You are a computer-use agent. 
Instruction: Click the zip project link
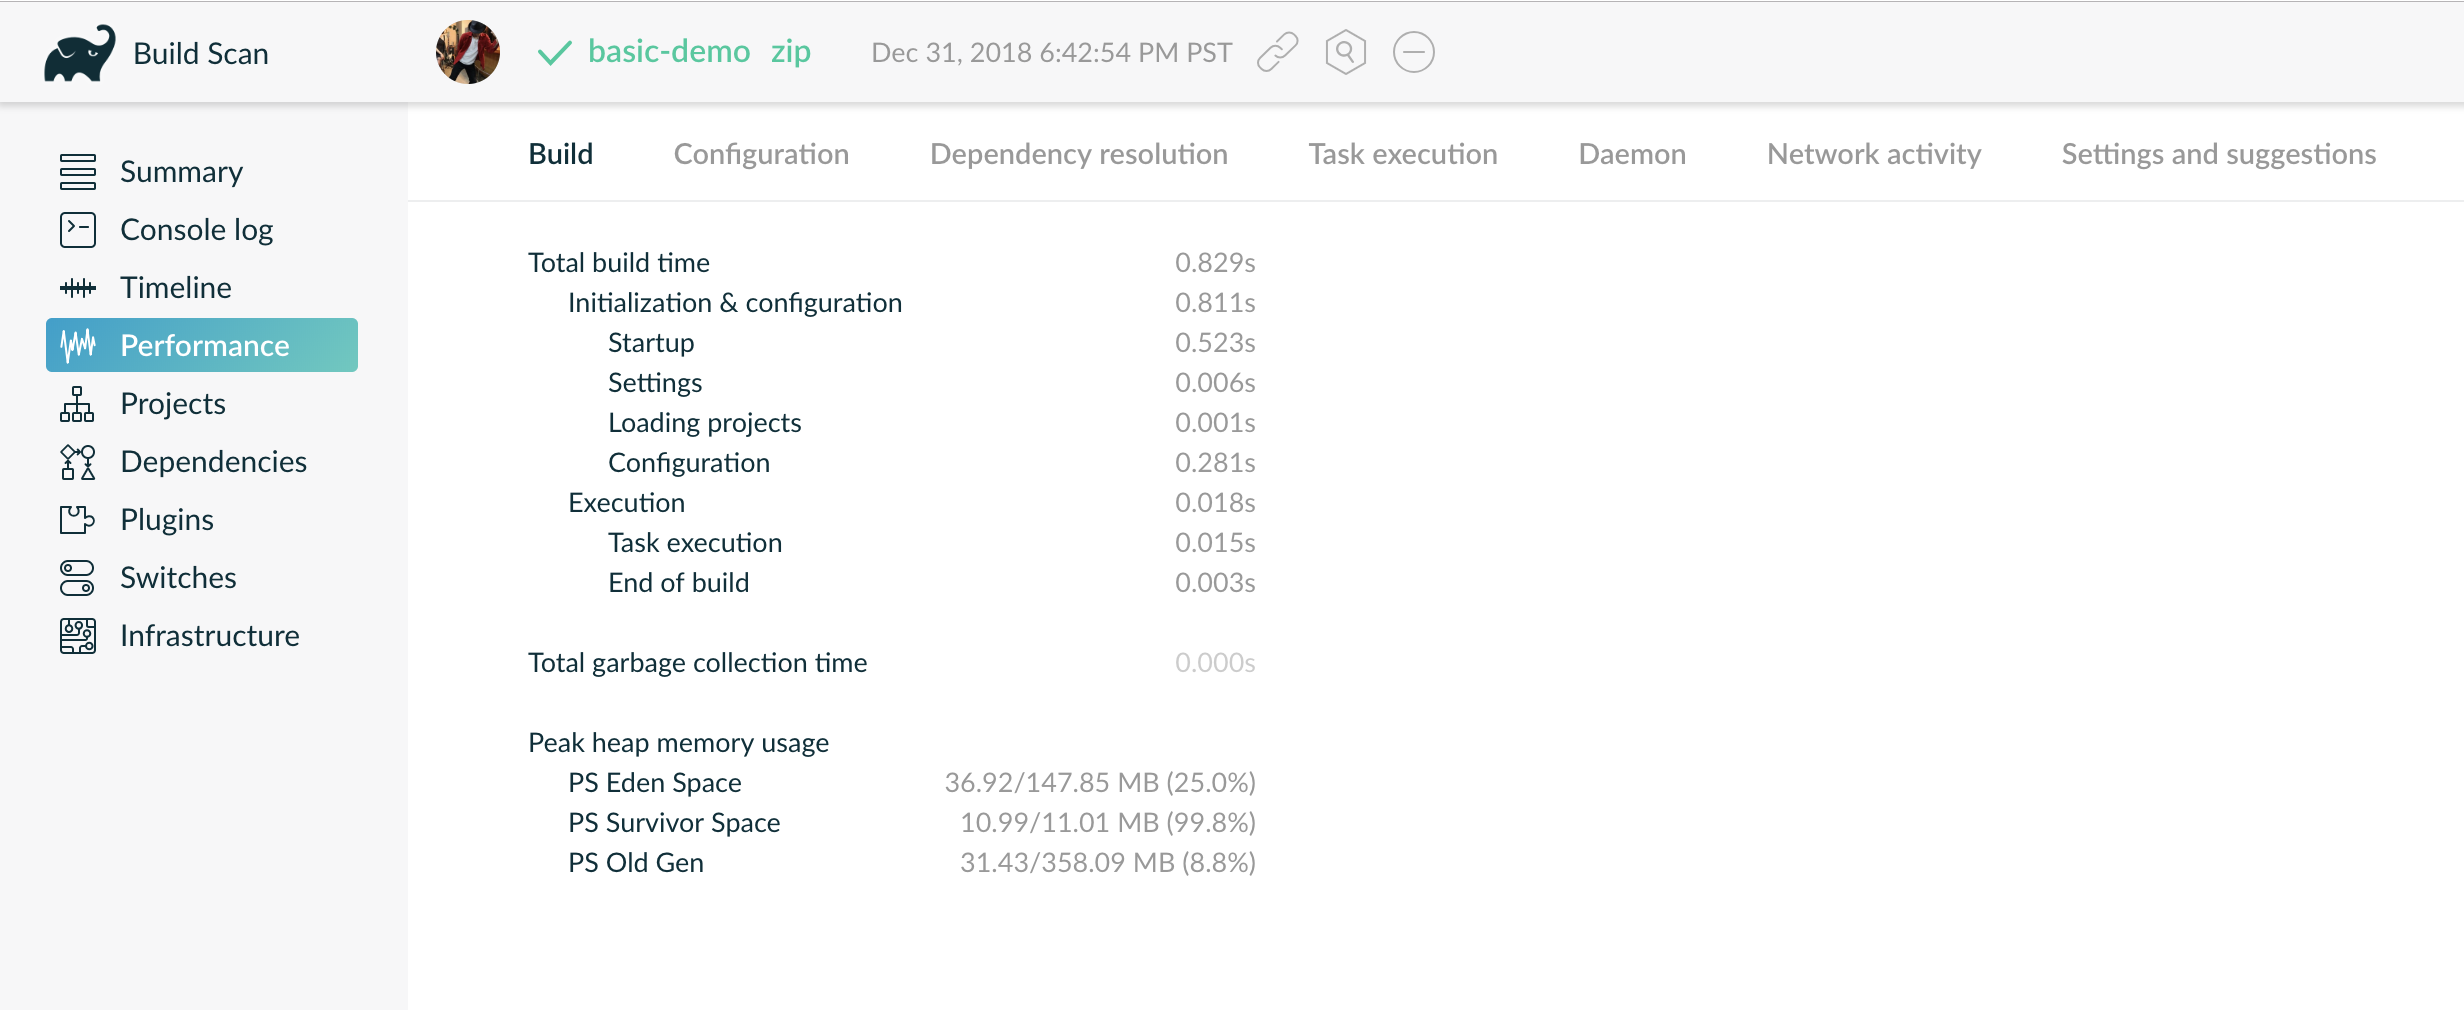point(789,52)
